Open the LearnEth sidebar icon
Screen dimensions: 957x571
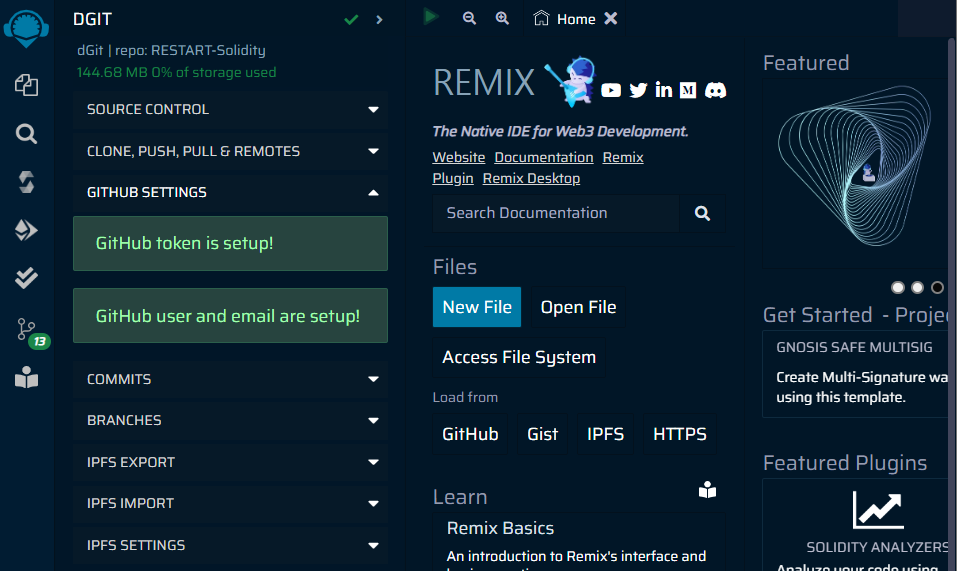pos(26,377)
